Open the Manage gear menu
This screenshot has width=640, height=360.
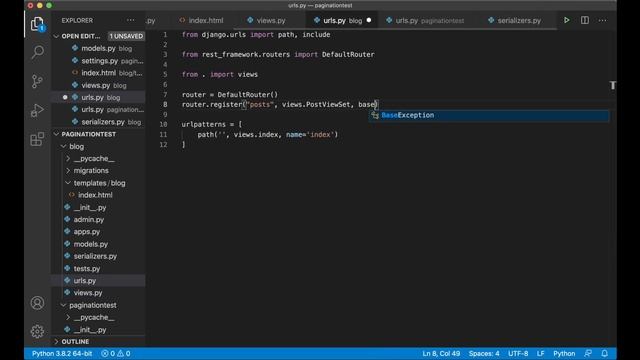coord(37,331)
